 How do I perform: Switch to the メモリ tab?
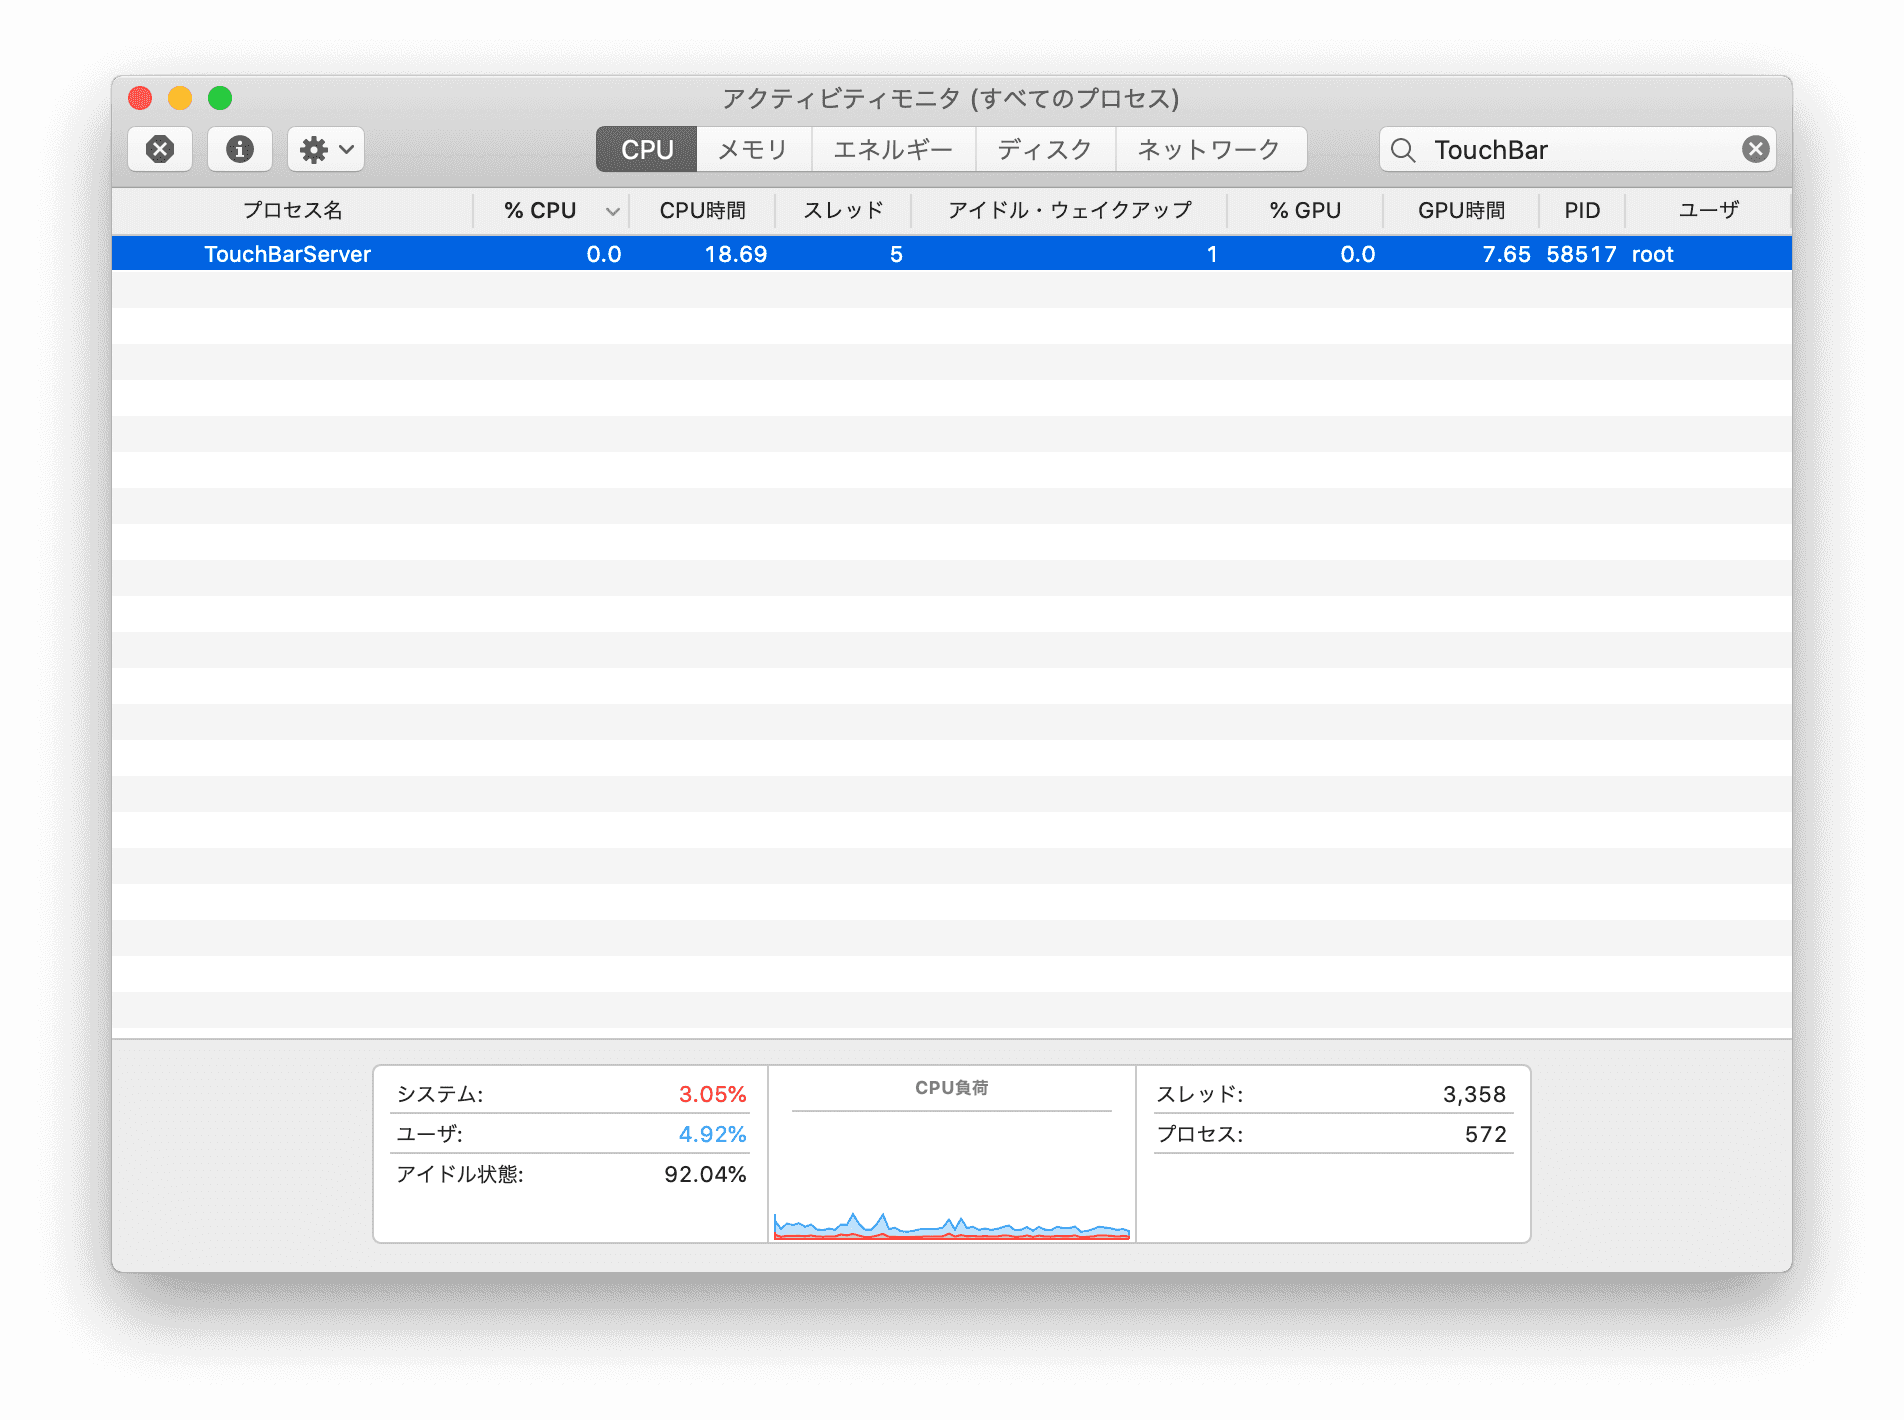753,150
